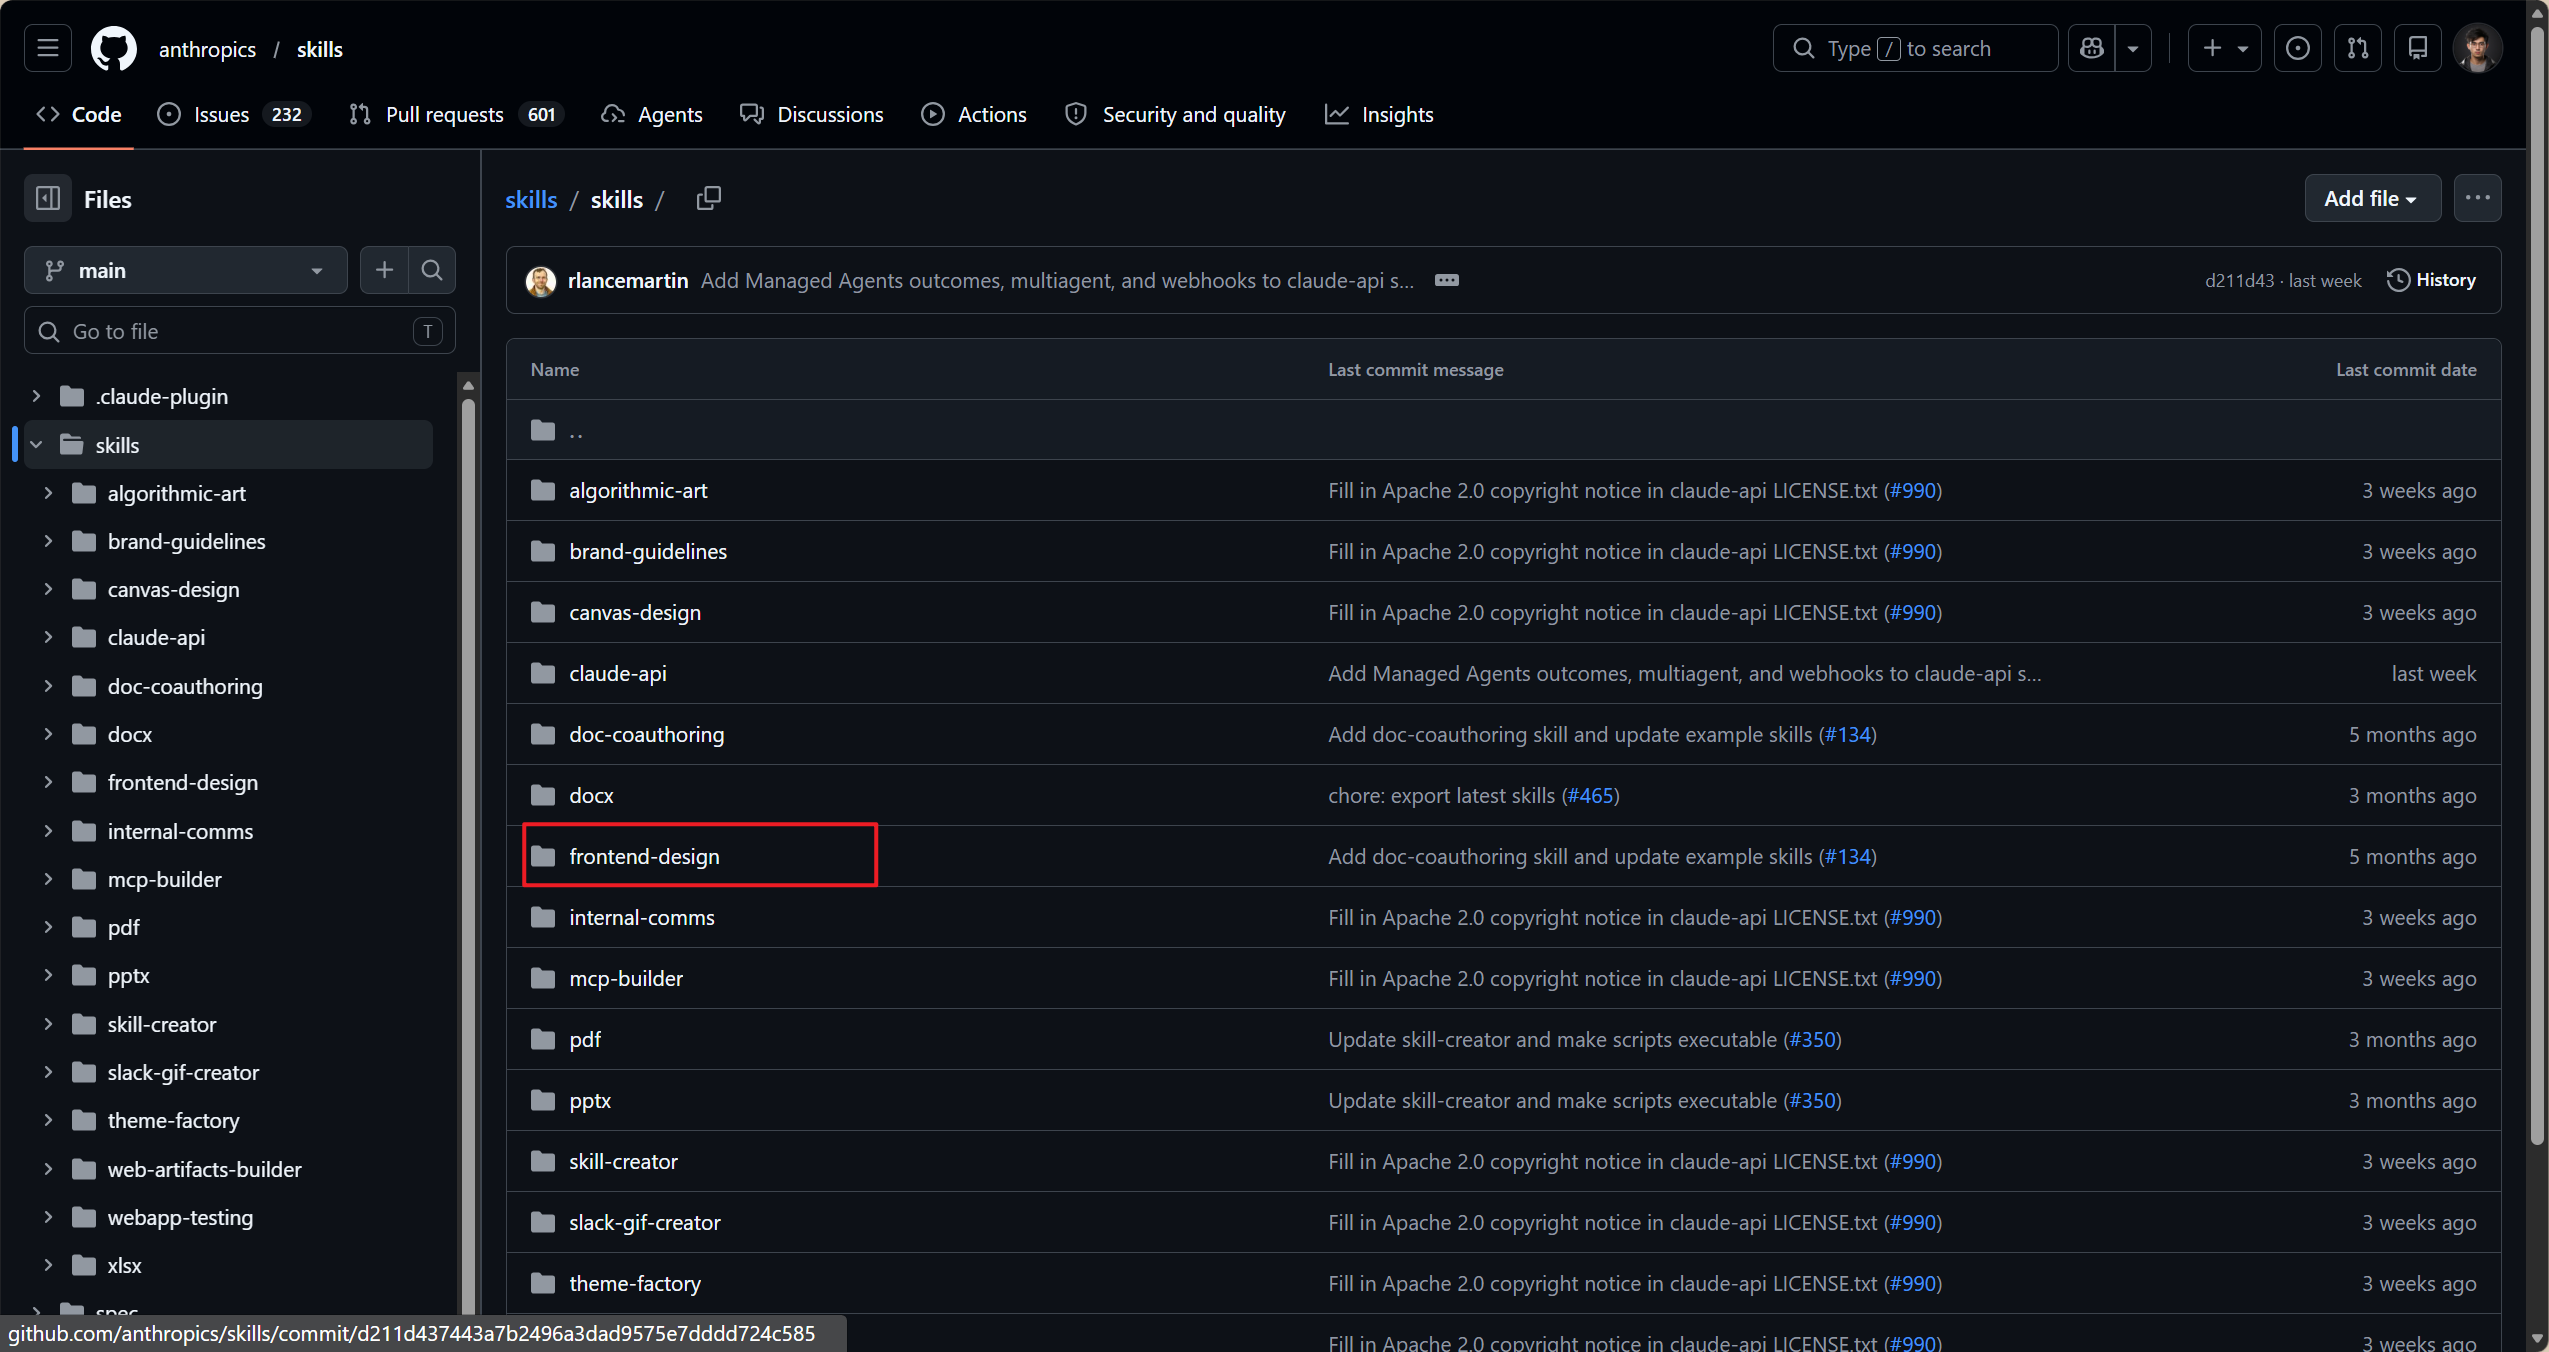Open the Discussions tab
This screenshot has width=2549, height=1352.
[812, 114]
